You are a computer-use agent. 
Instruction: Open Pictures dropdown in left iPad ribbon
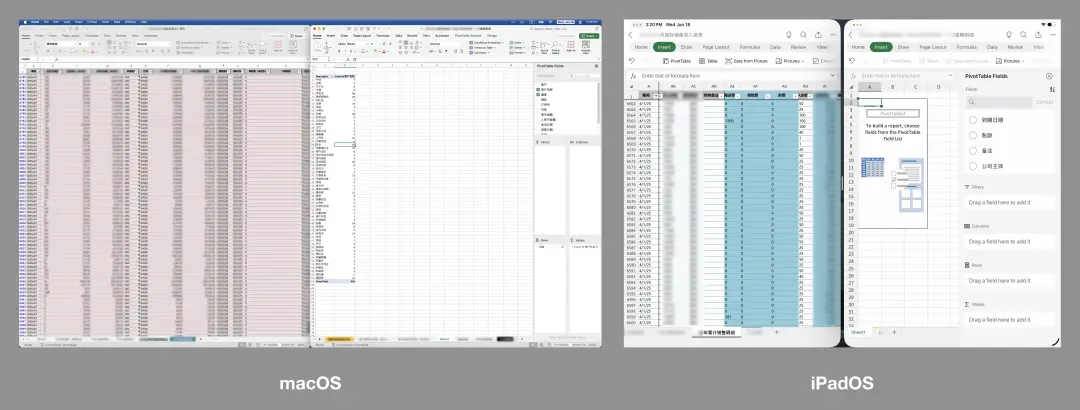pos(789,61)
